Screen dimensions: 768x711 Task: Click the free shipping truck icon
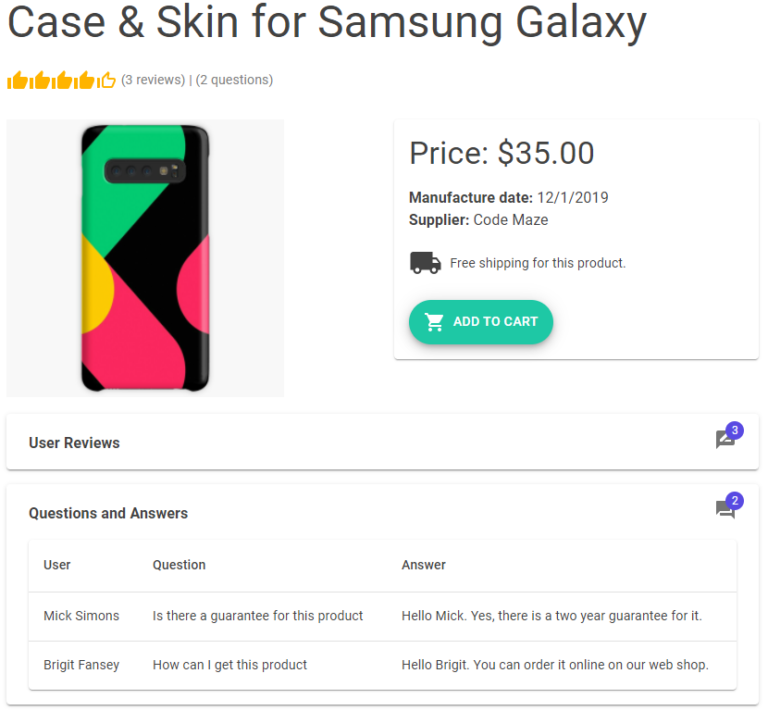pos(425,263)
